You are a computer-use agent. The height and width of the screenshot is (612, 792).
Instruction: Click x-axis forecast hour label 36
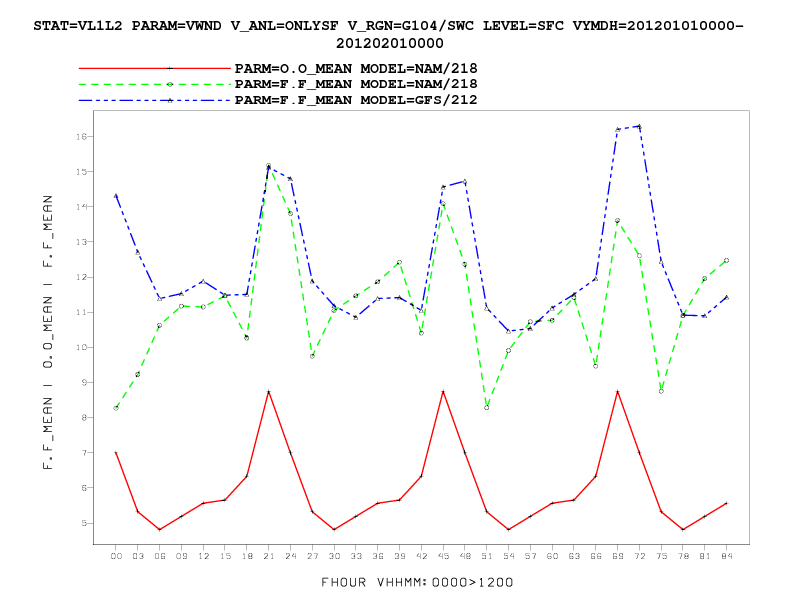pyautogui.click(x=378, y=556)
